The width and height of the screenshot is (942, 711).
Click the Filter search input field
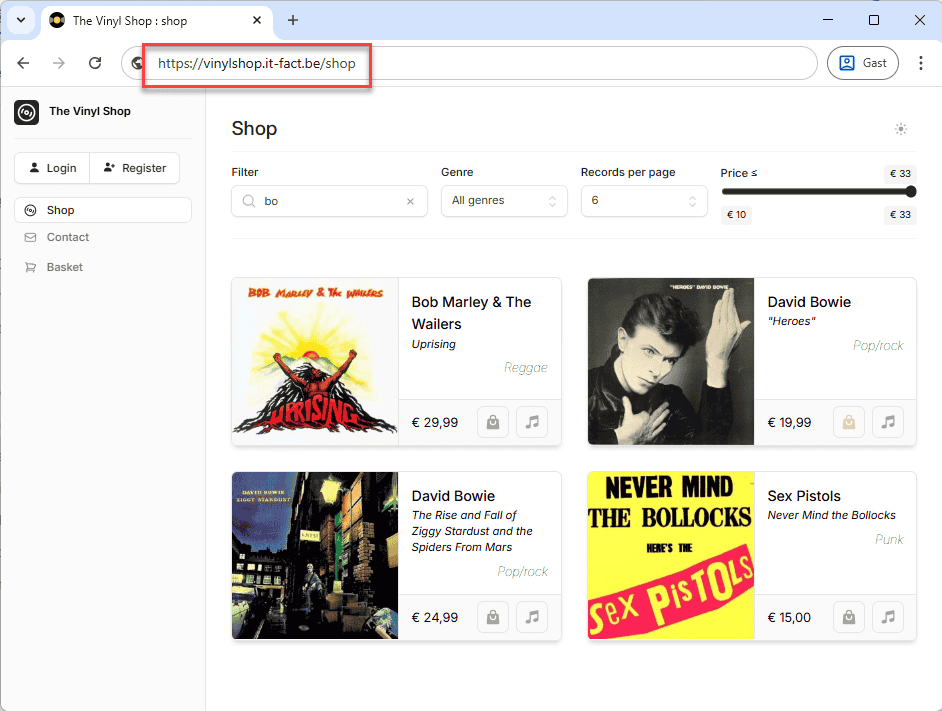coord(329,201)
